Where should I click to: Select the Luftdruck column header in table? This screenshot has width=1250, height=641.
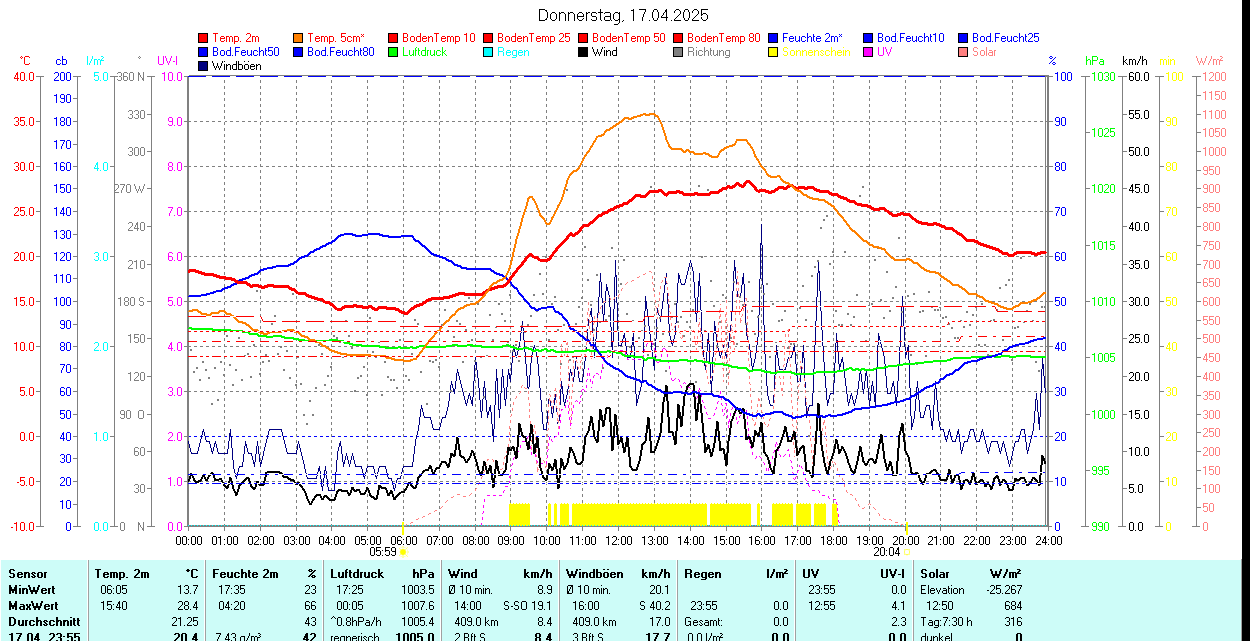(x=354, y=574)
